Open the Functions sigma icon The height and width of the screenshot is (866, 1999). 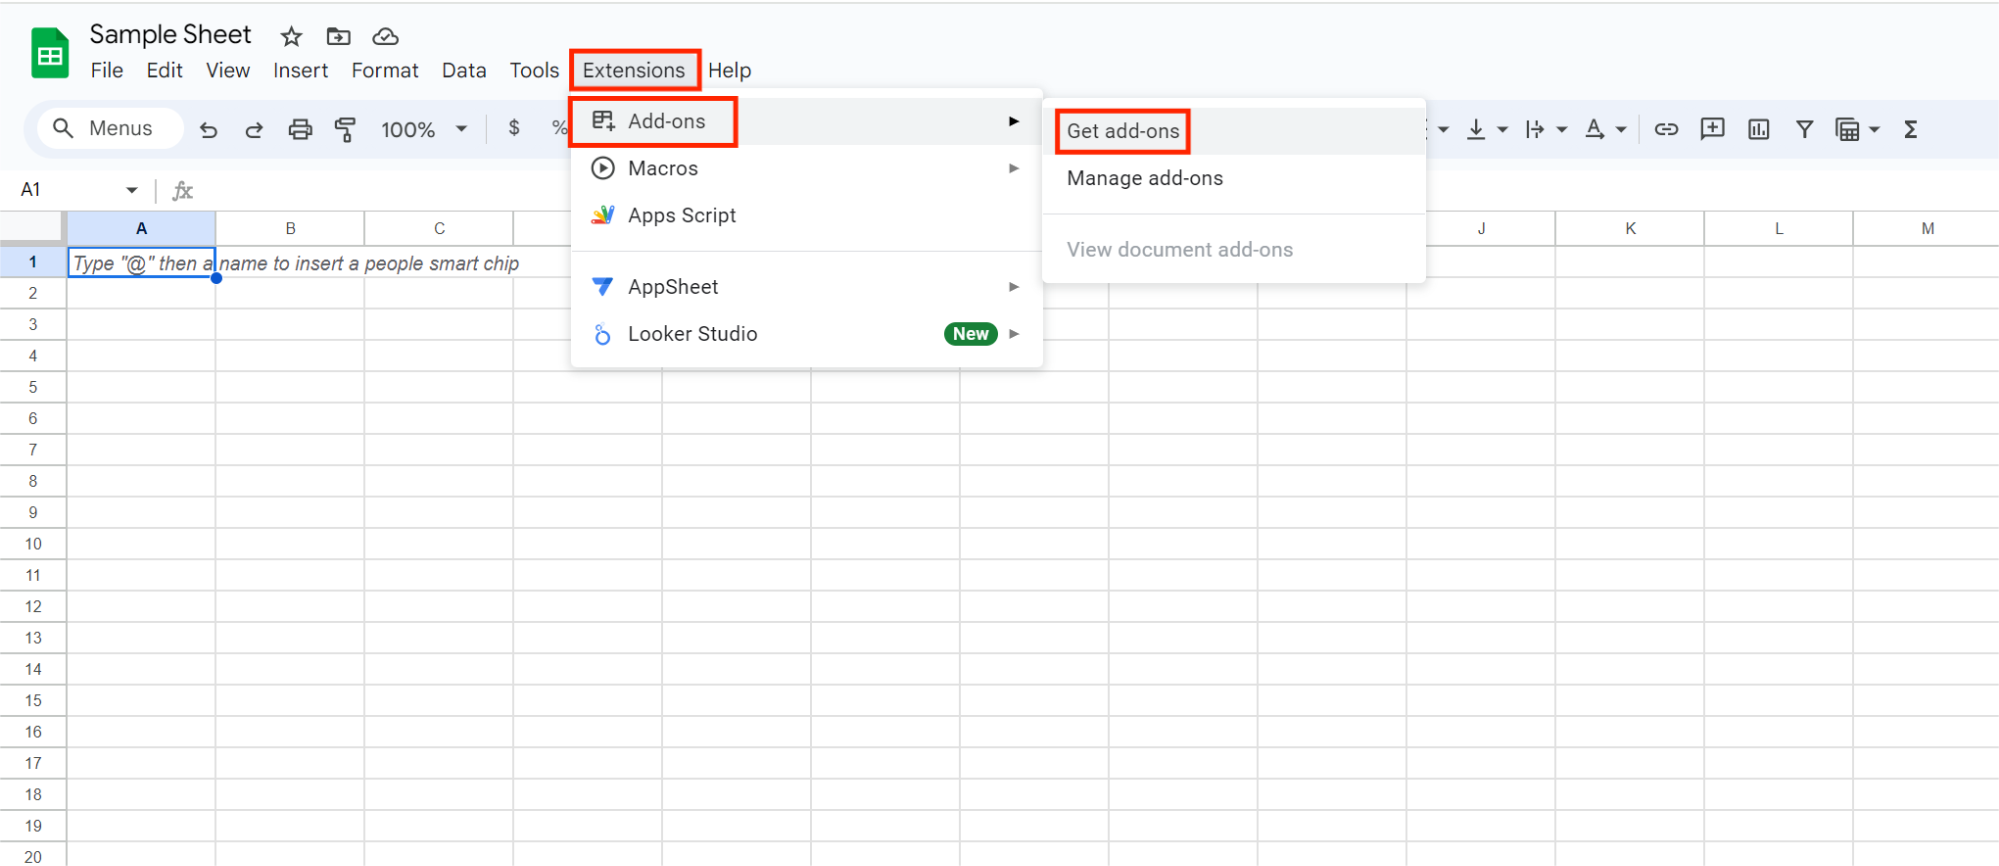tap(1911, 129)
